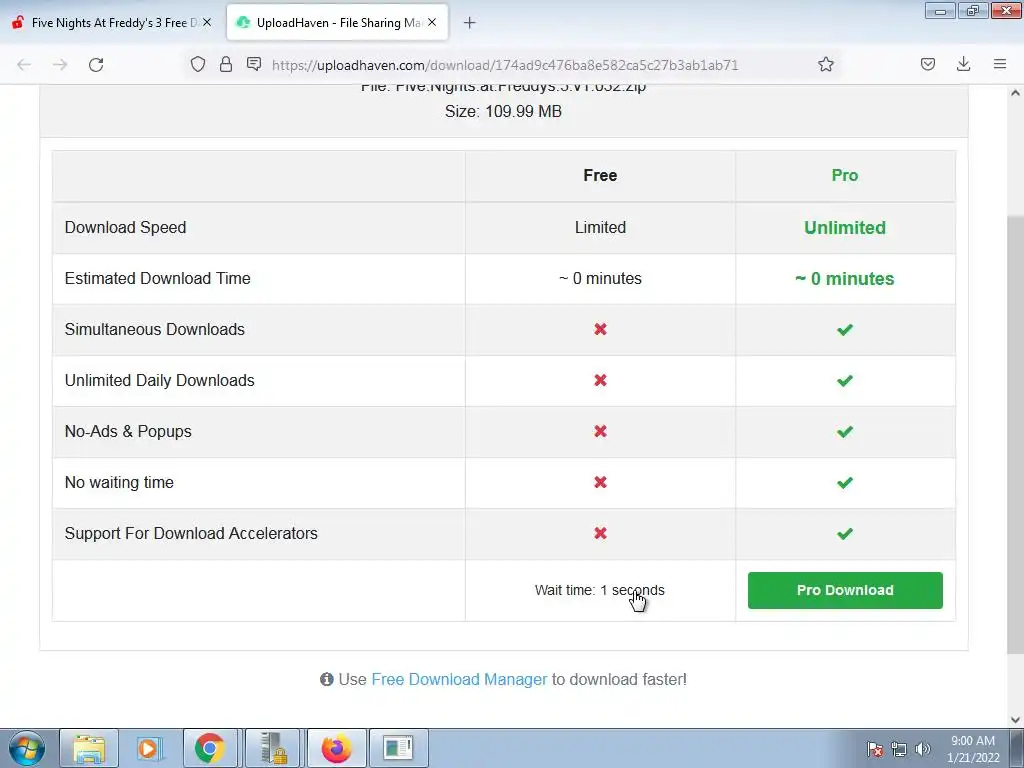
Task: Click the Estimated Download Time label
Action: 157,278
